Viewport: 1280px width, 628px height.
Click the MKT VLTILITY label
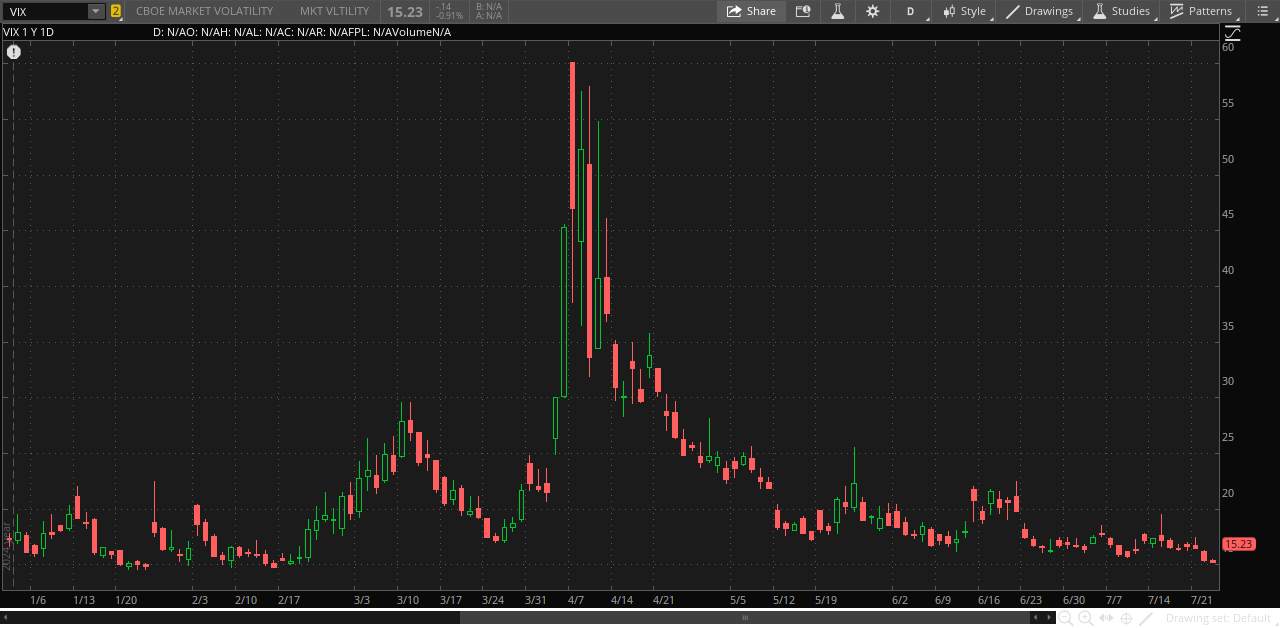click(334, 11)
